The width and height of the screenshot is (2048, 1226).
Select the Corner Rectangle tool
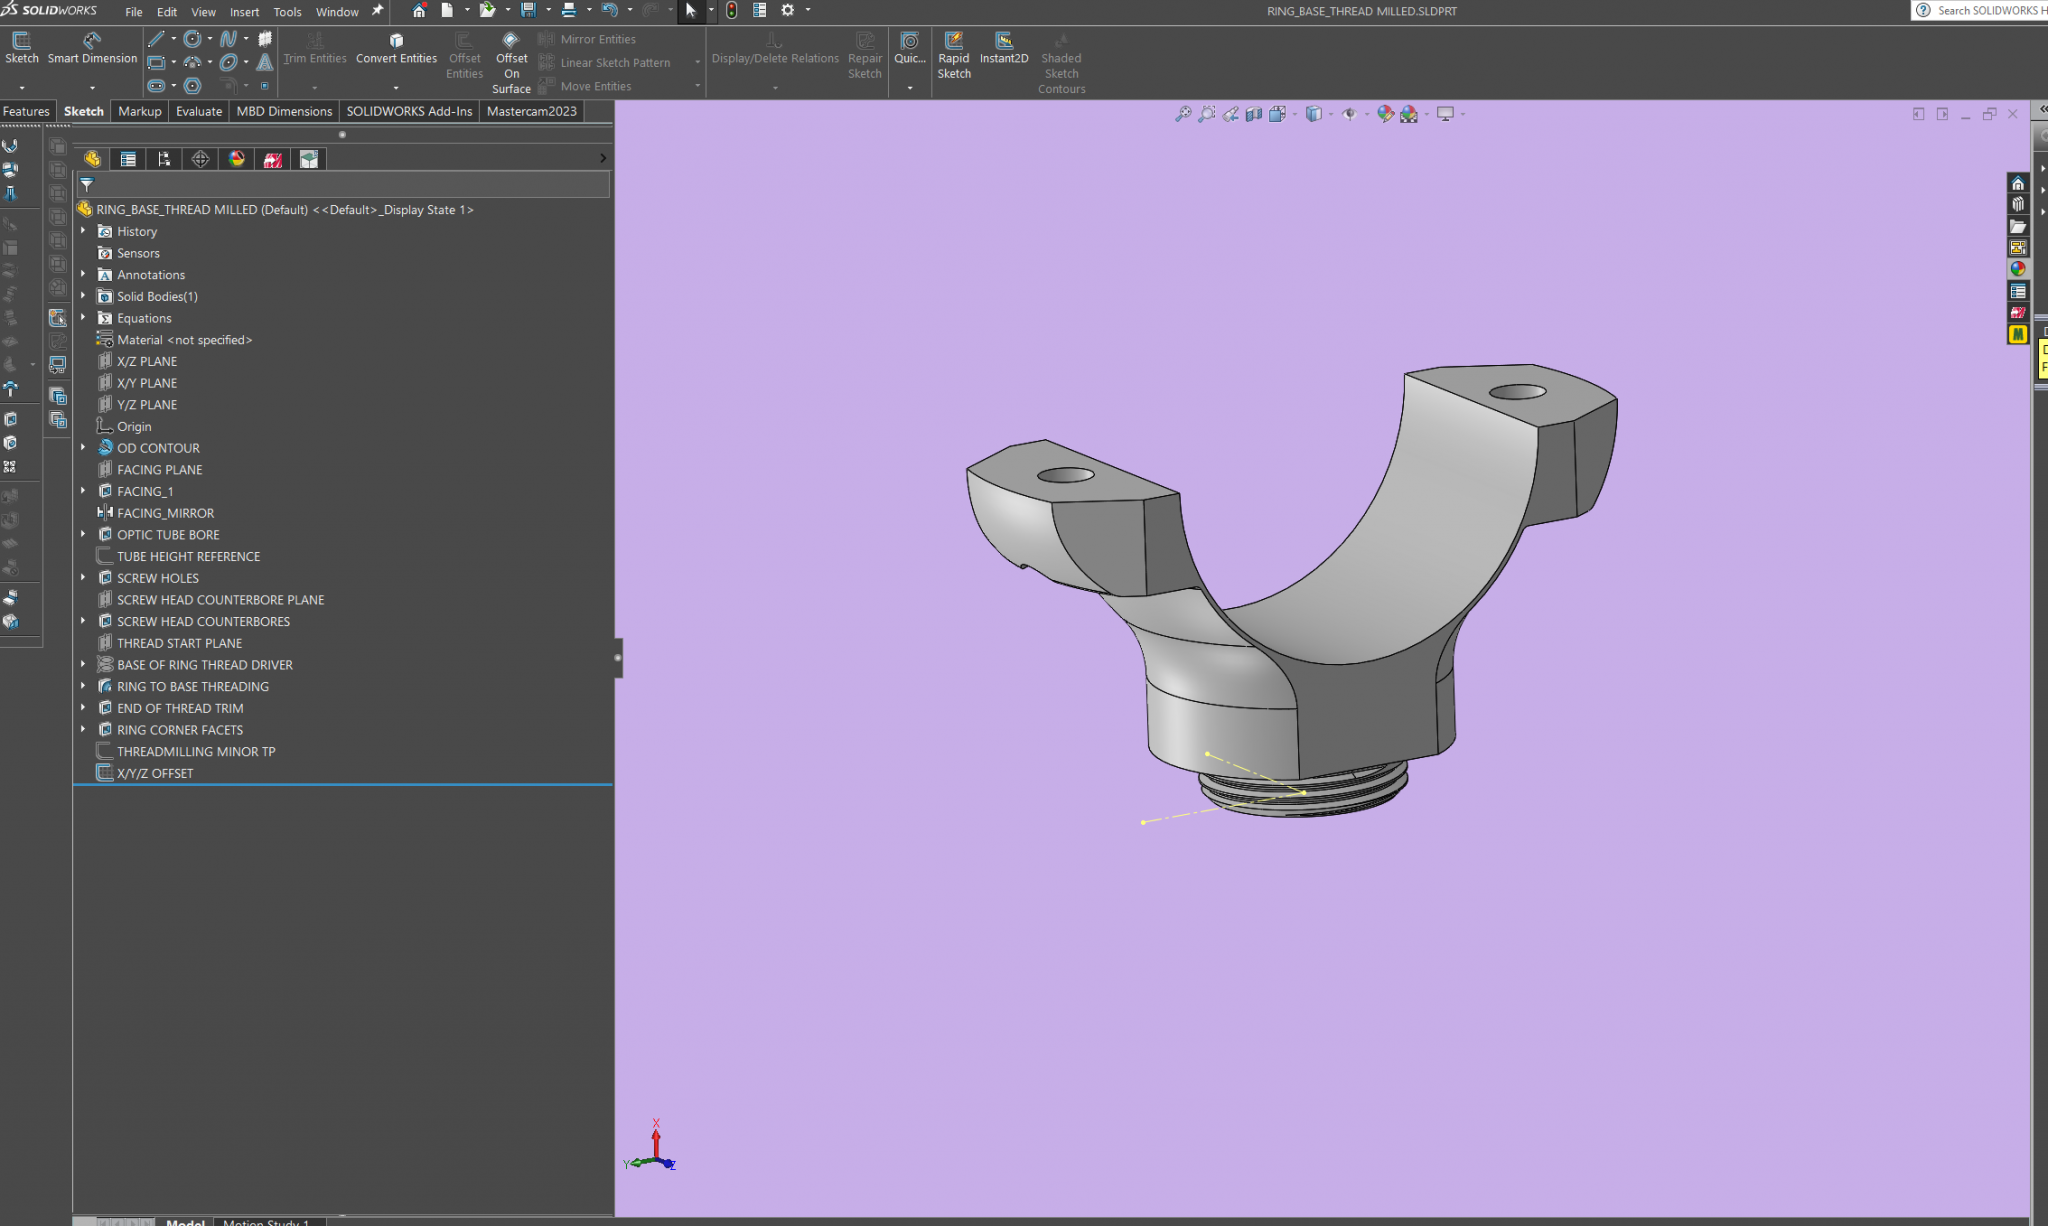(156, 62)
